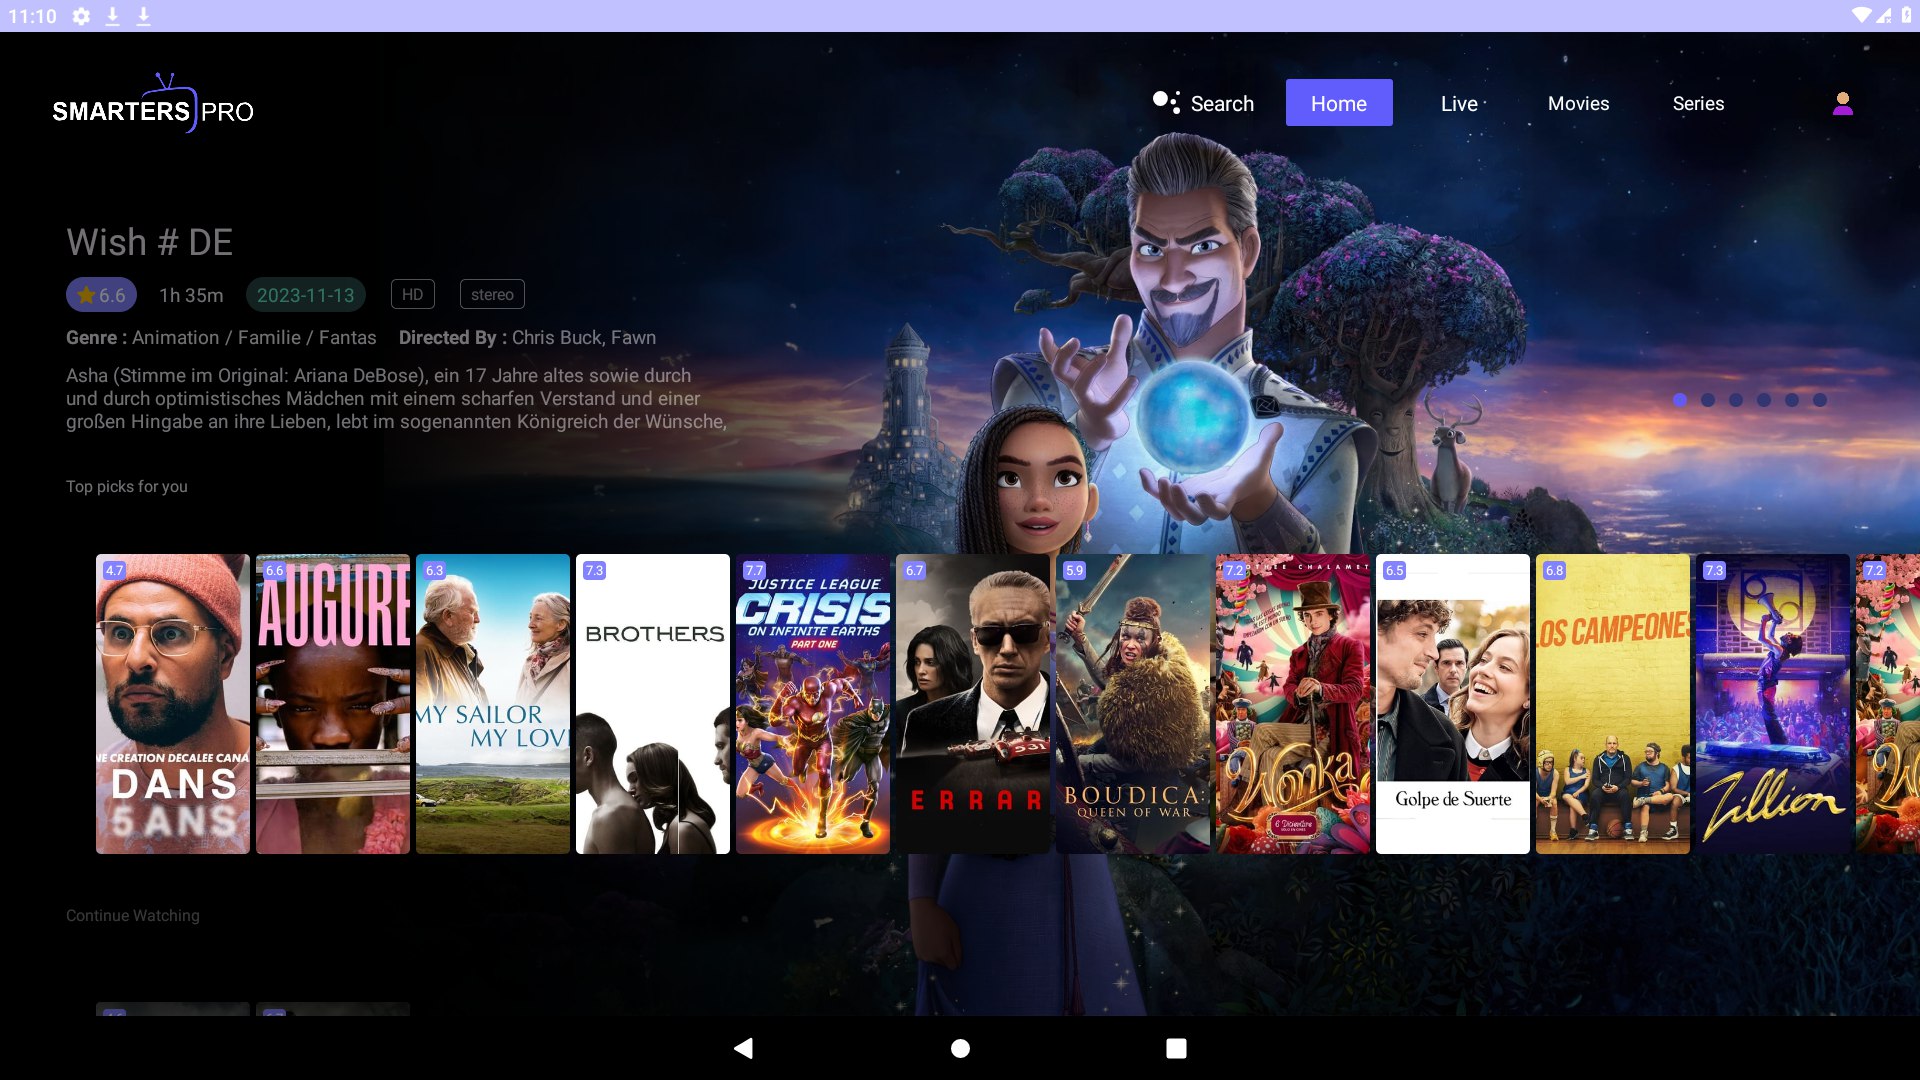
Task: Select the Movies tab in navigation
Action: coord(1578,103)
